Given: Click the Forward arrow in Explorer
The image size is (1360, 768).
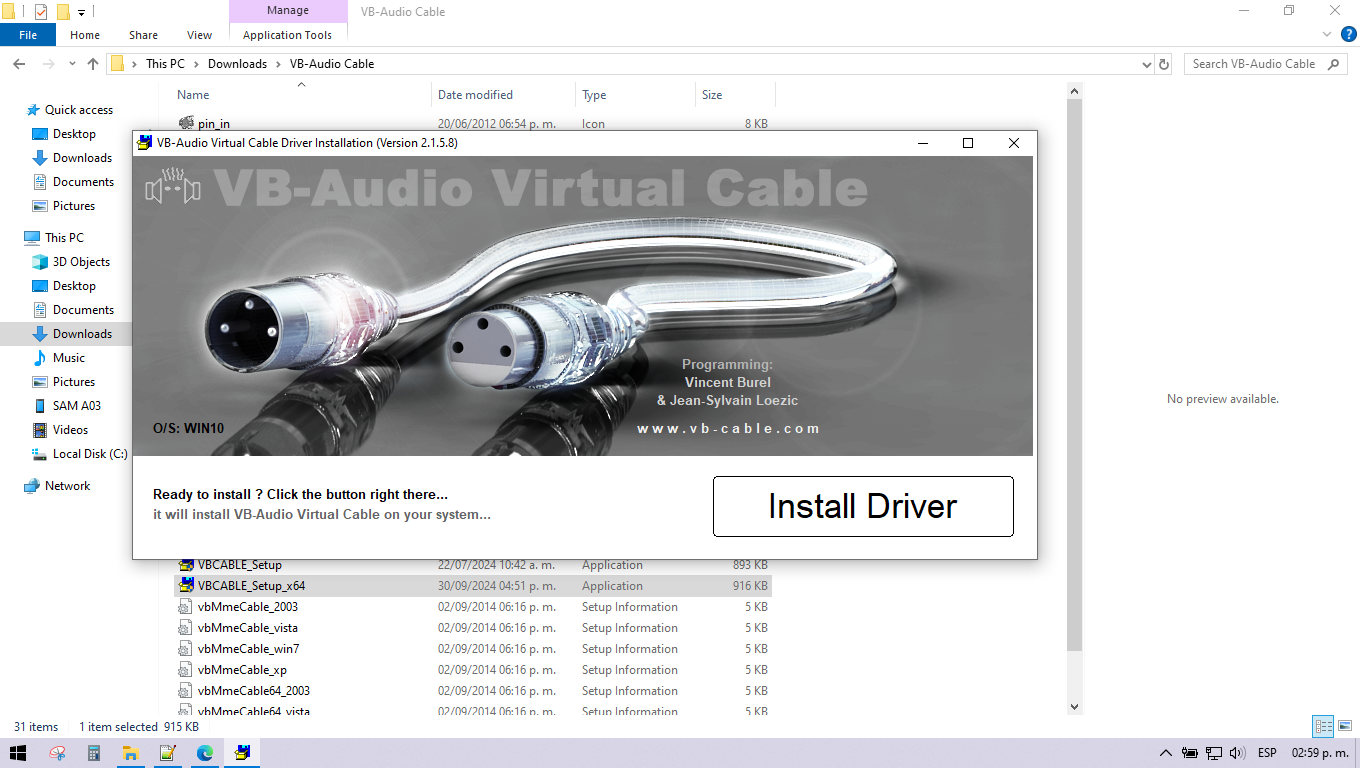Looking at the screenshot, I should pyautogui.click(x=48, y=64).
